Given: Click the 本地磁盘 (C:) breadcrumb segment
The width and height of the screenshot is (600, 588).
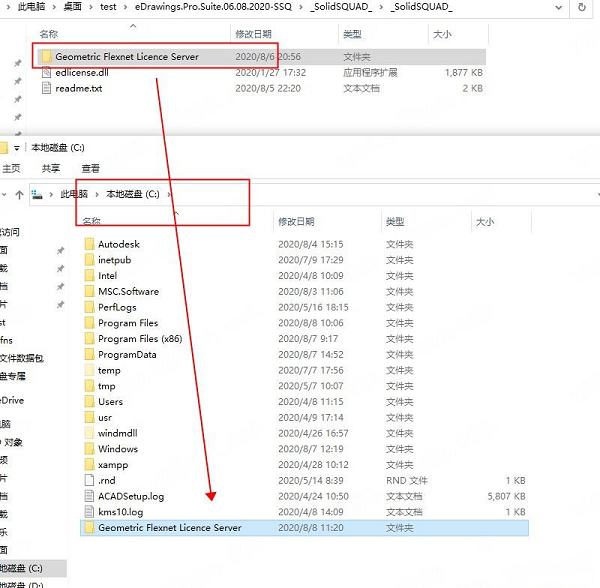Looking at the screenshot, I should point(133,194).
